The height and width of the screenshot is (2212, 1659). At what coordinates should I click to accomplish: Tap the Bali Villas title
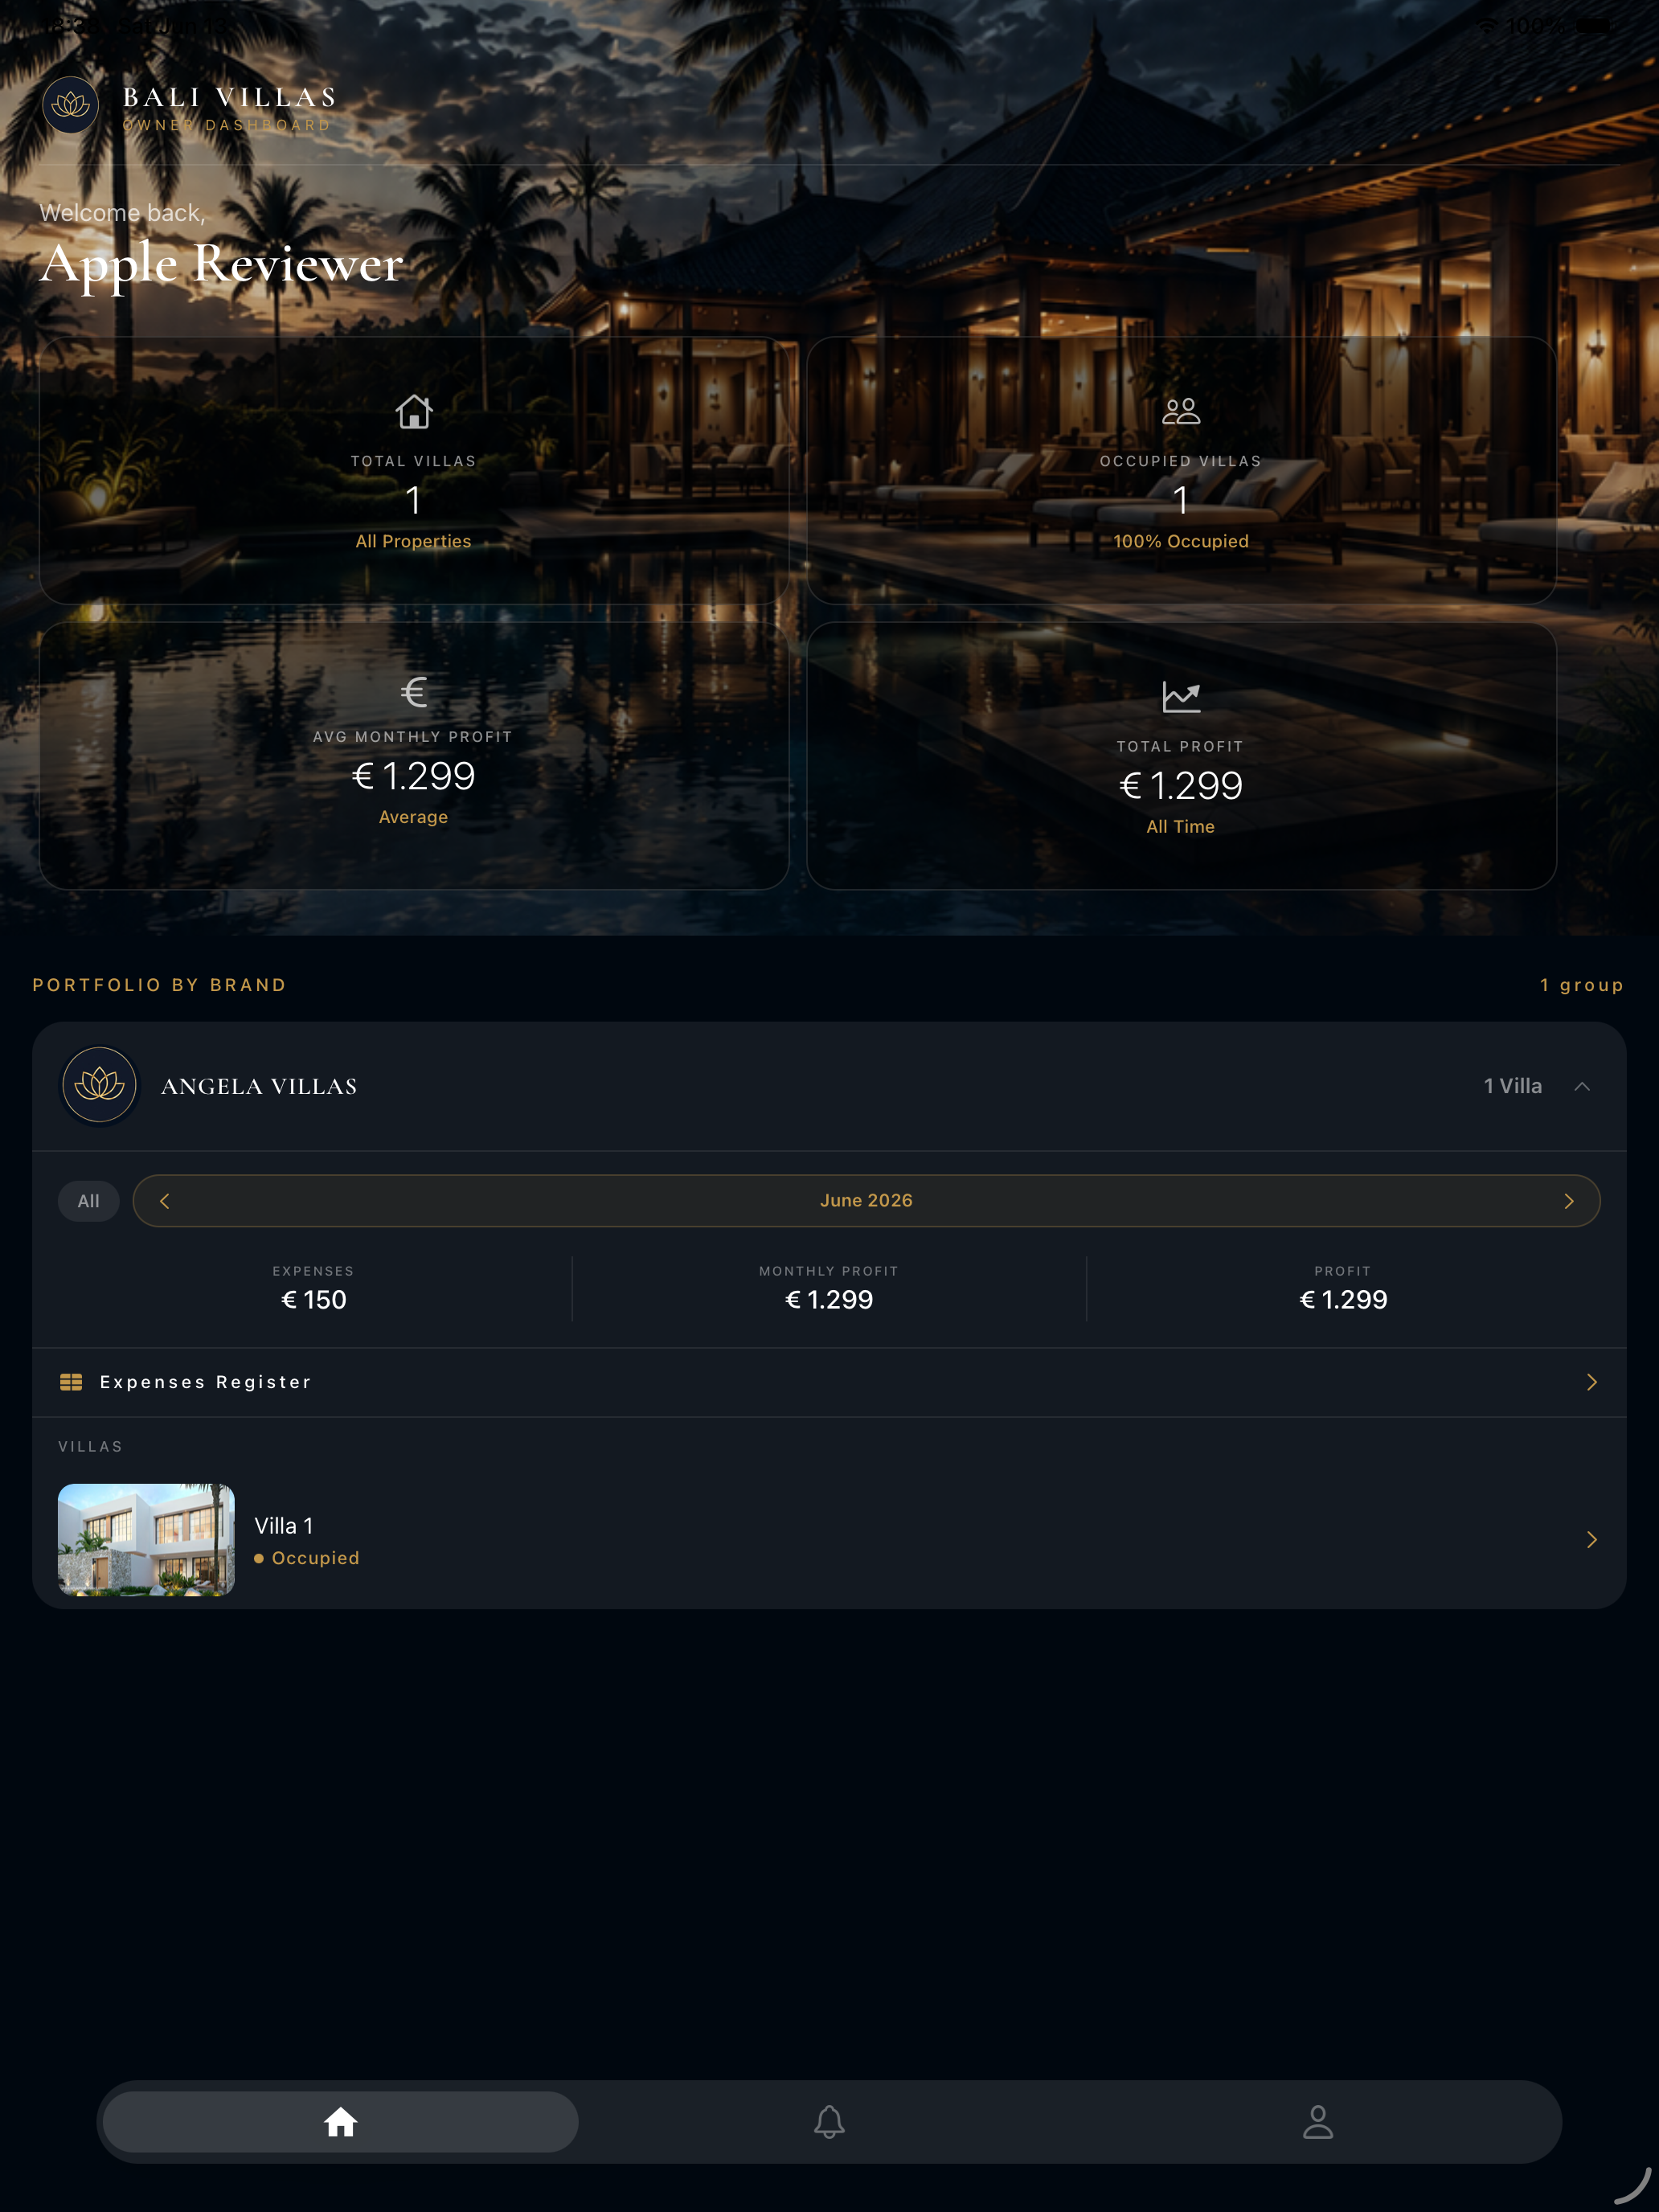tap(229, 97)
